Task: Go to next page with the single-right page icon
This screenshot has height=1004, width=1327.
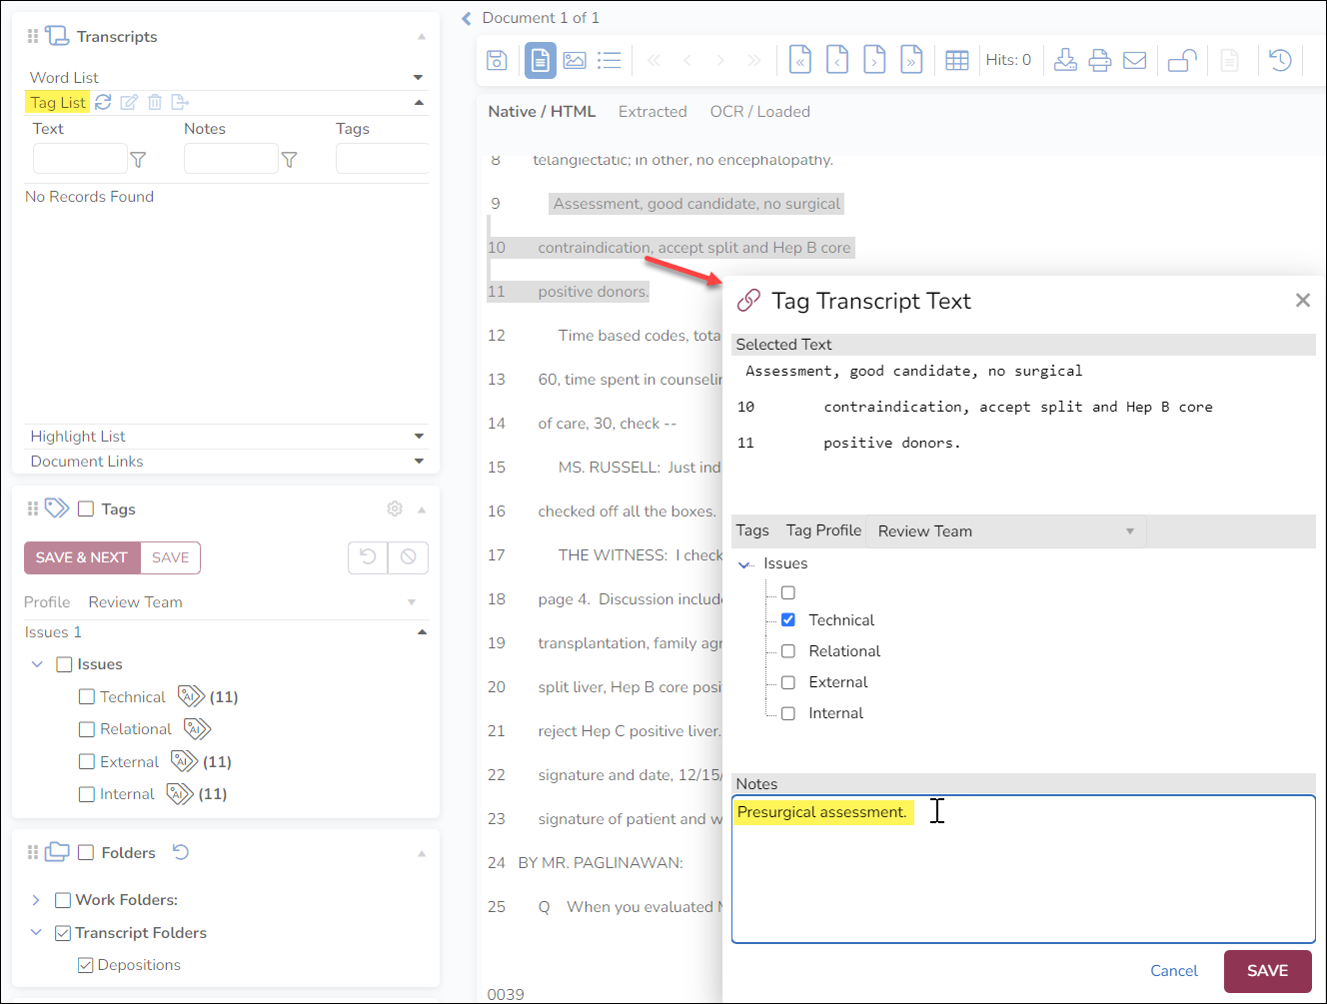Action: (874, 60)
